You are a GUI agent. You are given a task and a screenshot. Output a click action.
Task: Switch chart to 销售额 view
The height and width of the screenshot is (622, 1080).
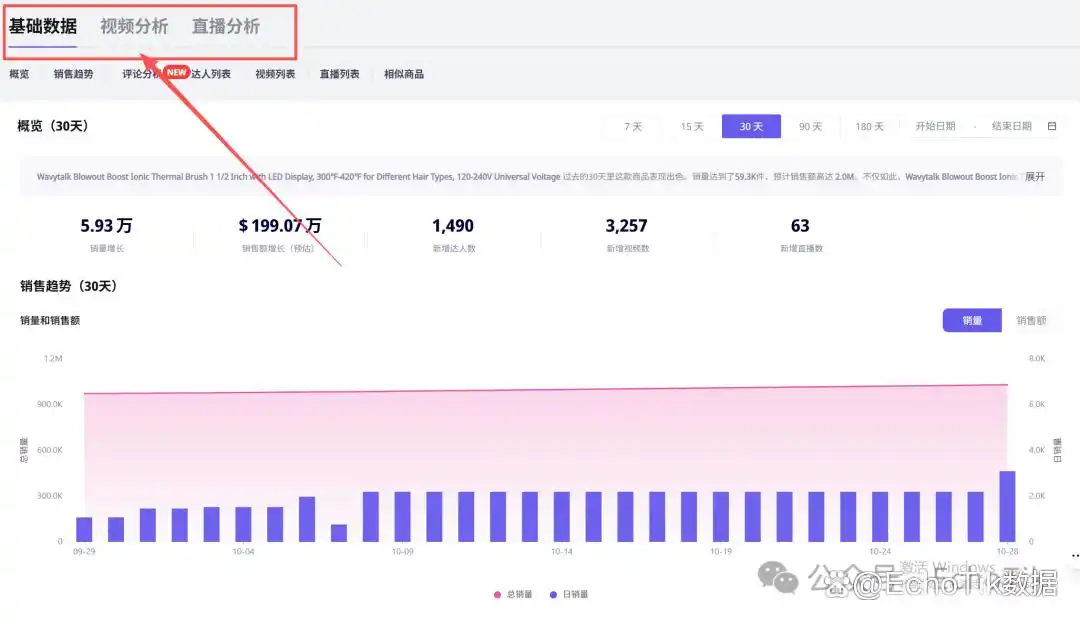point(1030,321)
